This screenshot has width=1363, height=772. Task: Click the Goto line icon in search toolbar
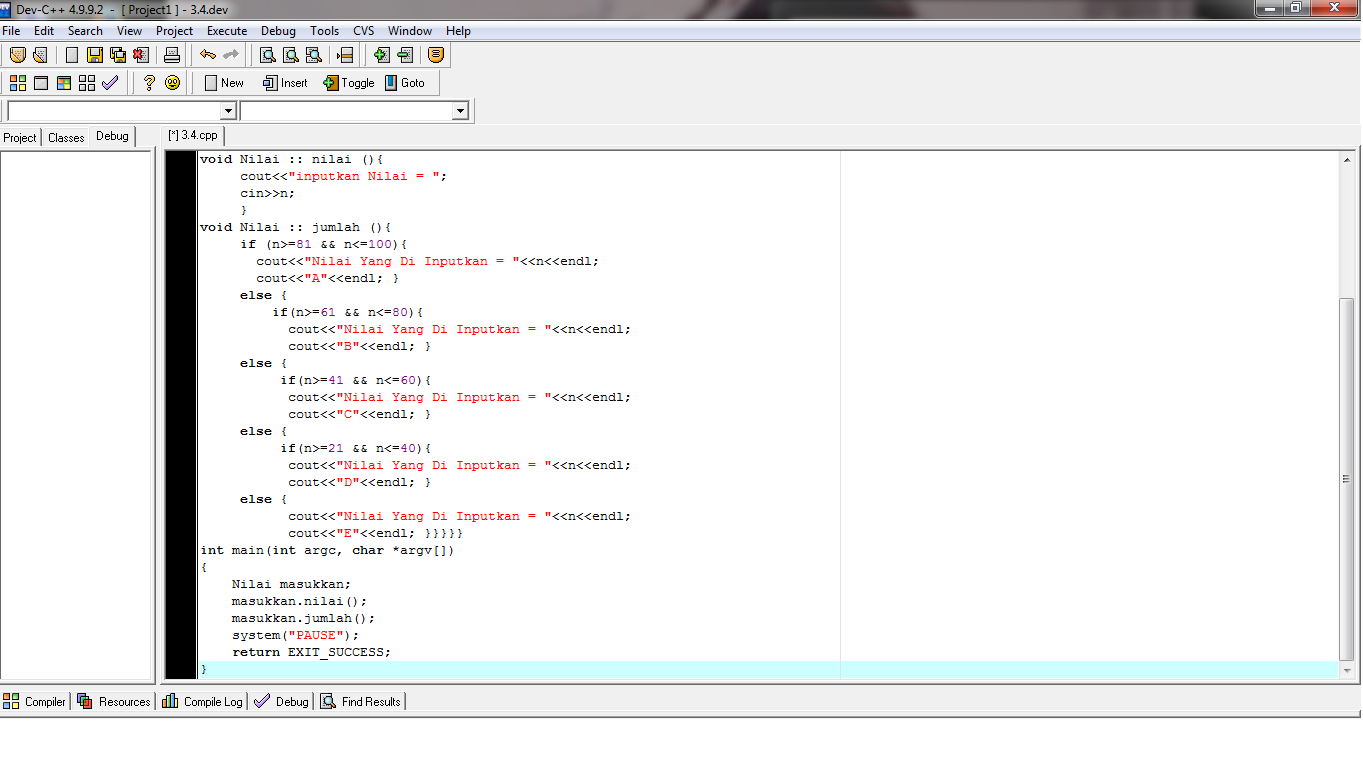point(345,55)
